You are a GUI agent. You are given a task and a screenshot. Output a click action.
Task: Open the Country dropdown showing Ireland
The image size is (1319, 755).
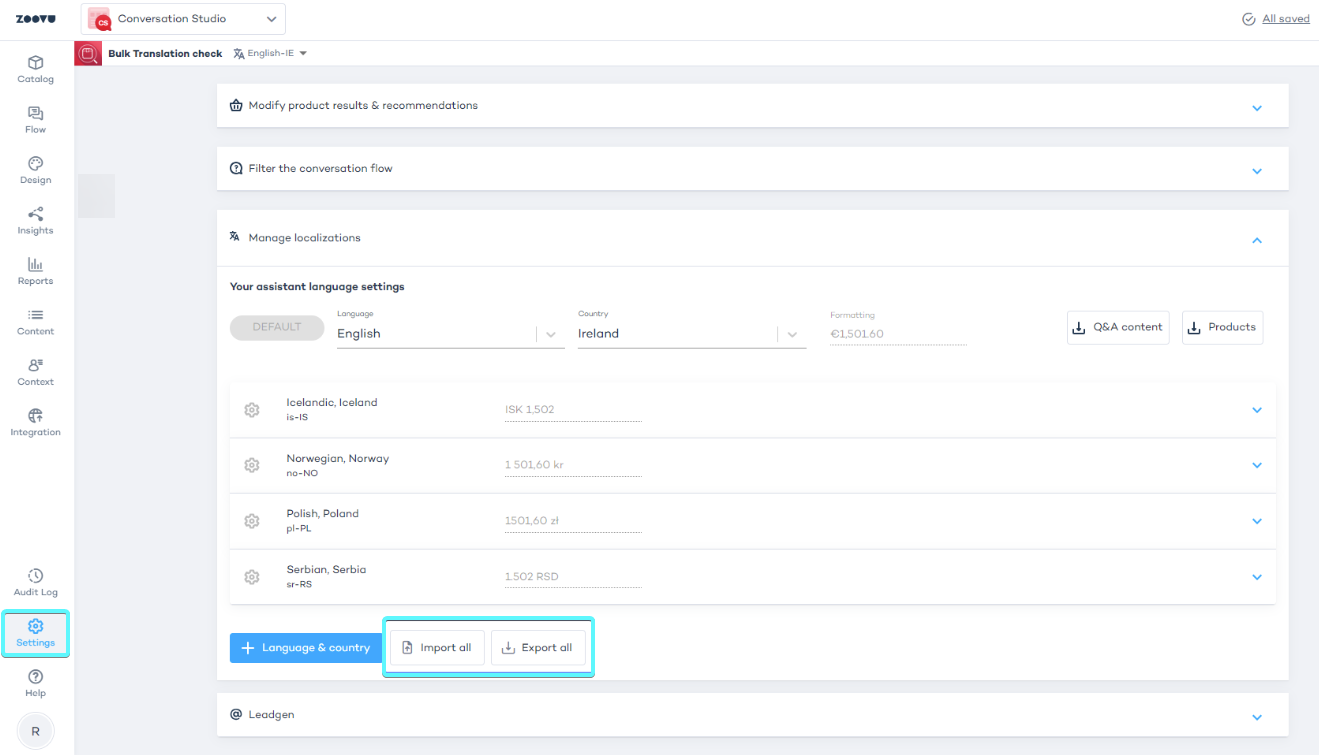791,334
